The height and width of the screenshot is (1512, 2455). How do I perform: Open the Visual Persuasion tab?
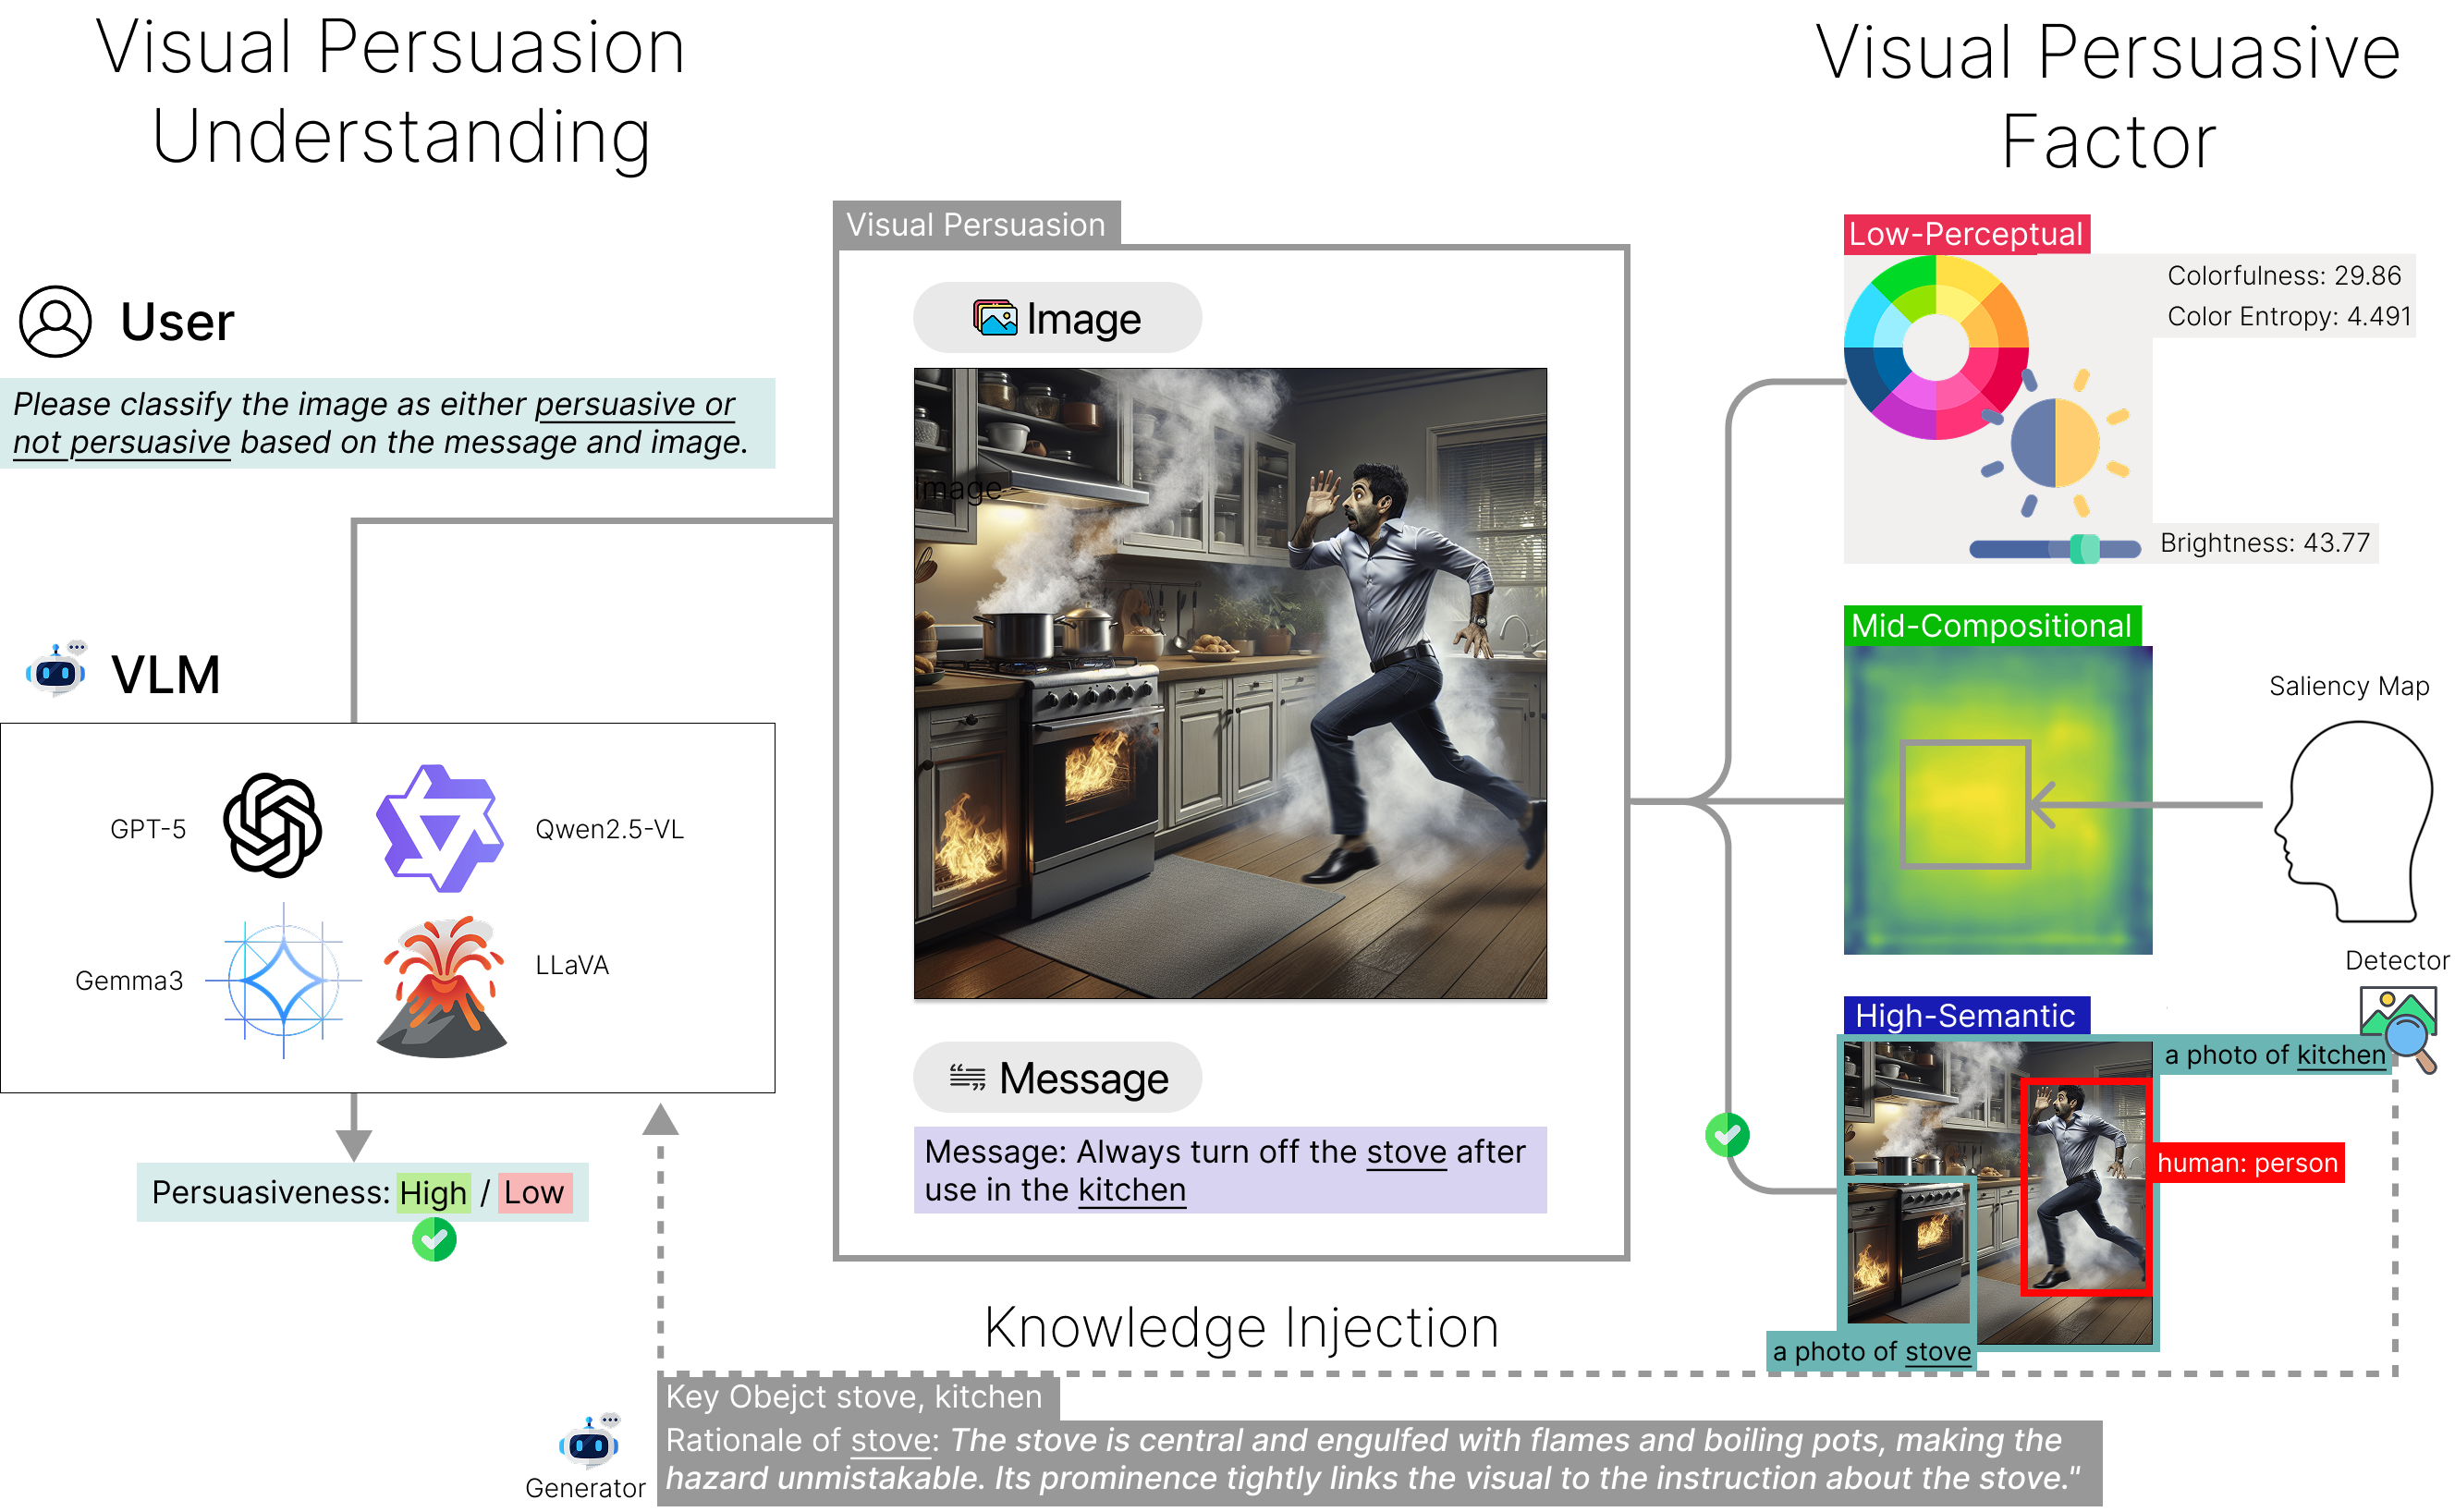point(975,224)
